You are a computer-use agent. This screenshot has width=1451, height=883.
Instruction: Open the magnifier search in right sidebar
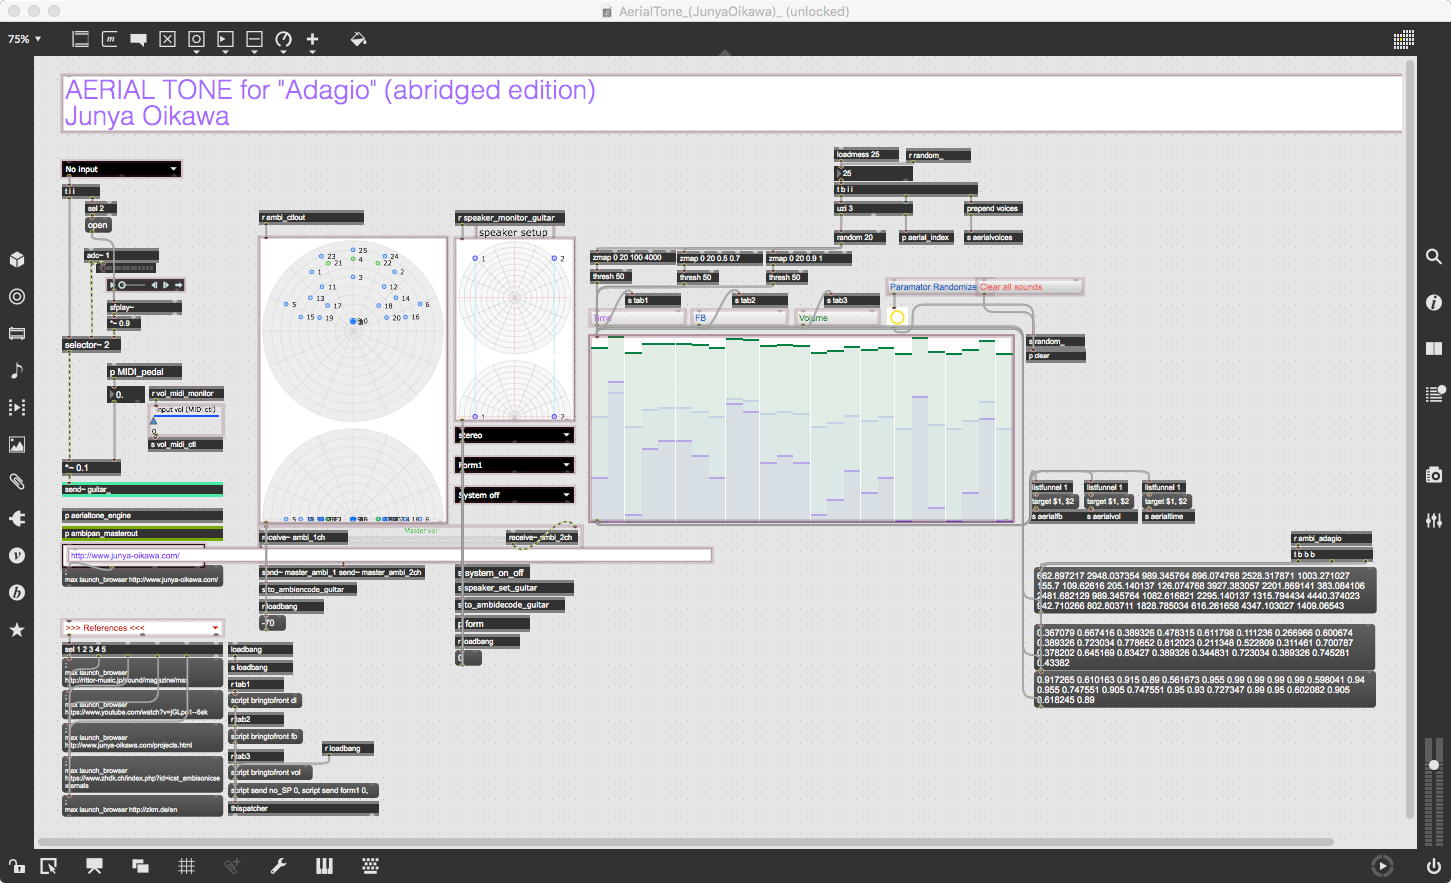click(x=1434, y=257)
